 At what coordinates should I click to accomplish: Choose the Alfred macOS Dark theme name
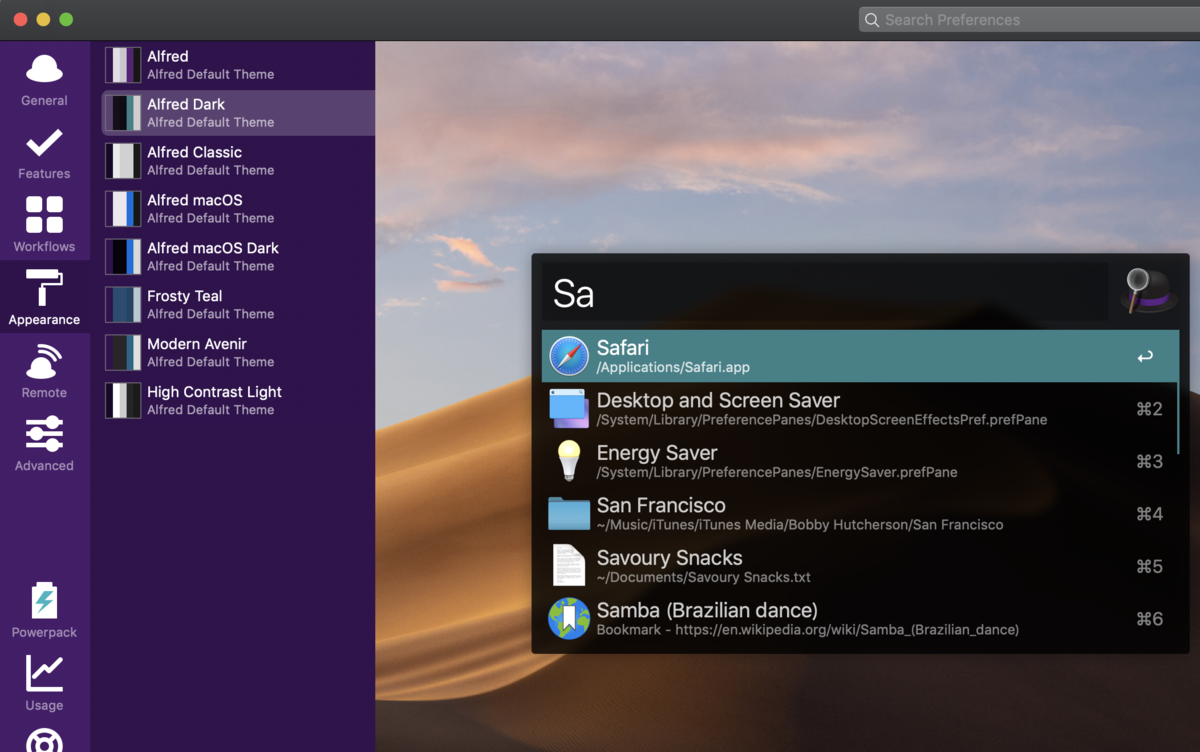point(213,249)
